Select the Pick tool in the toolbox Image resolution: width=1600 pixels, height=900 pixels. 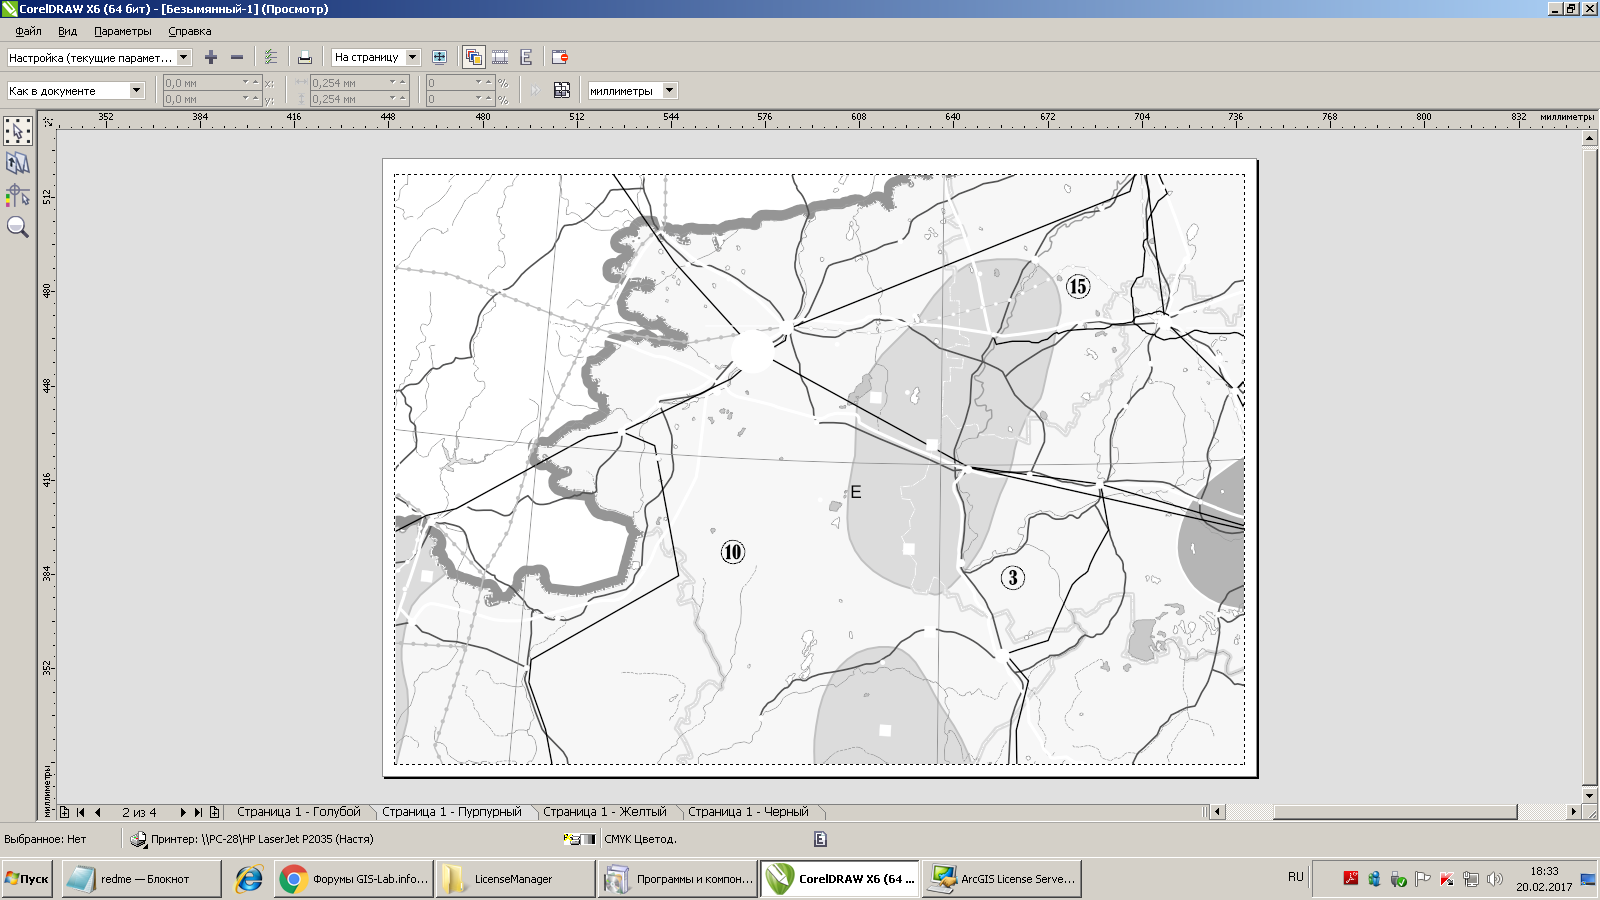tap(18, 131)
